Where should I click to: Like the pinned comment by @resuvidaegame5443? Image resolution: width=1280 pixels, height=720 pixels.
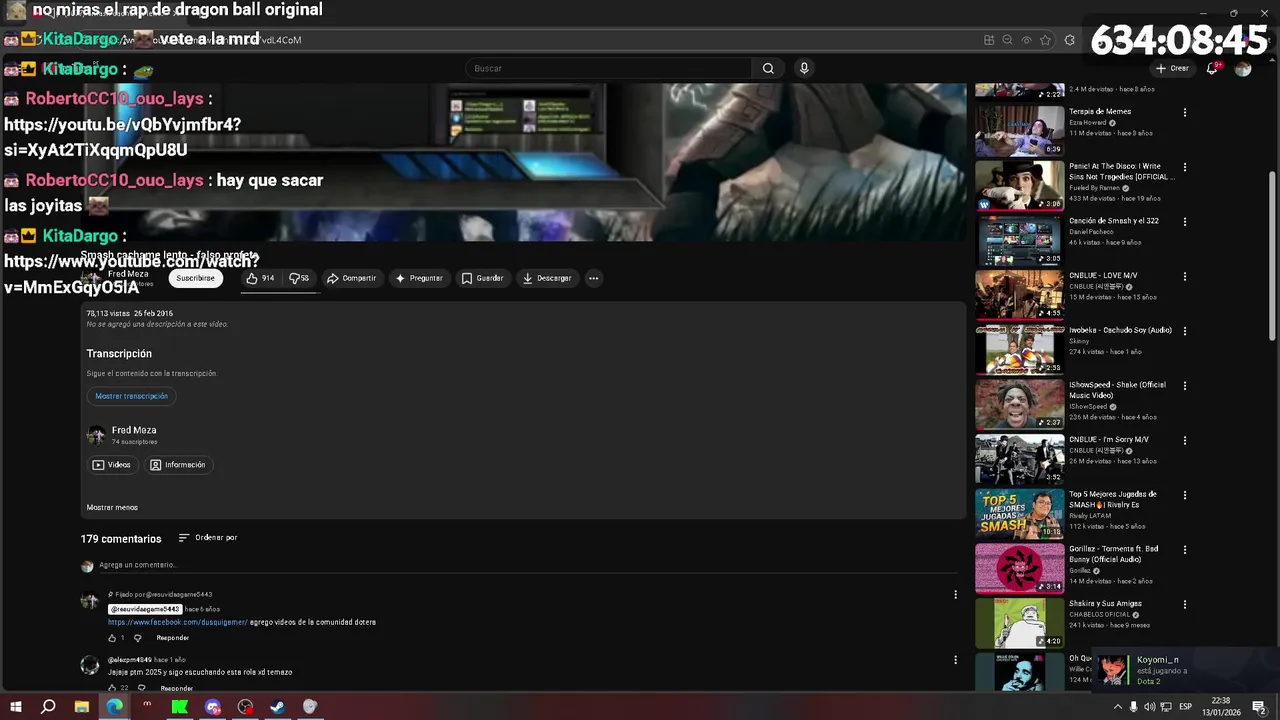coord(112,638)
